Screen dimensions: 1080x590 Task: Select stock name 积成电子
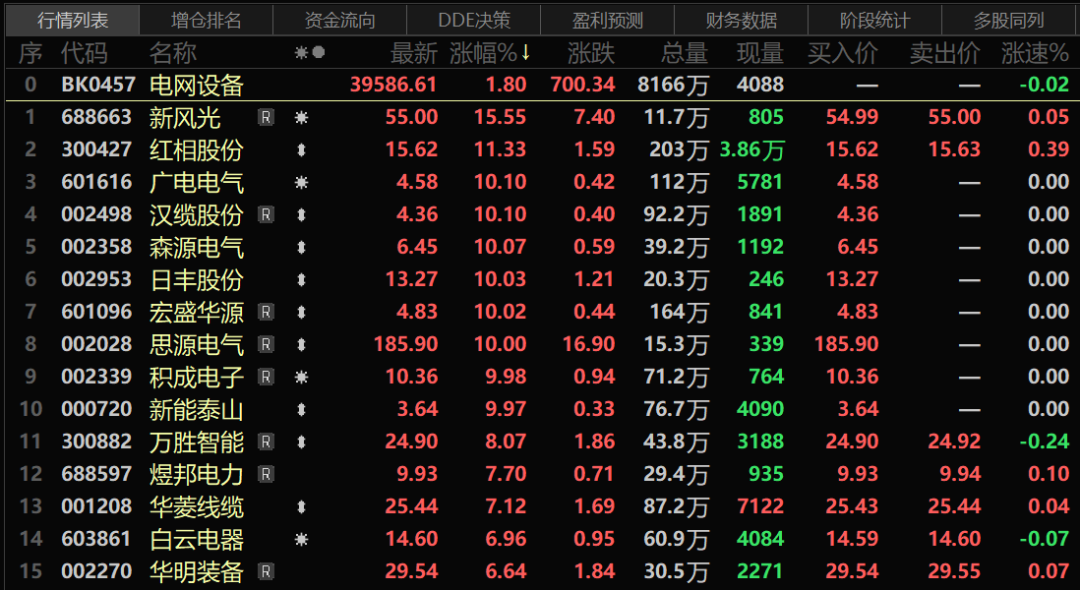tap(196, 377)
